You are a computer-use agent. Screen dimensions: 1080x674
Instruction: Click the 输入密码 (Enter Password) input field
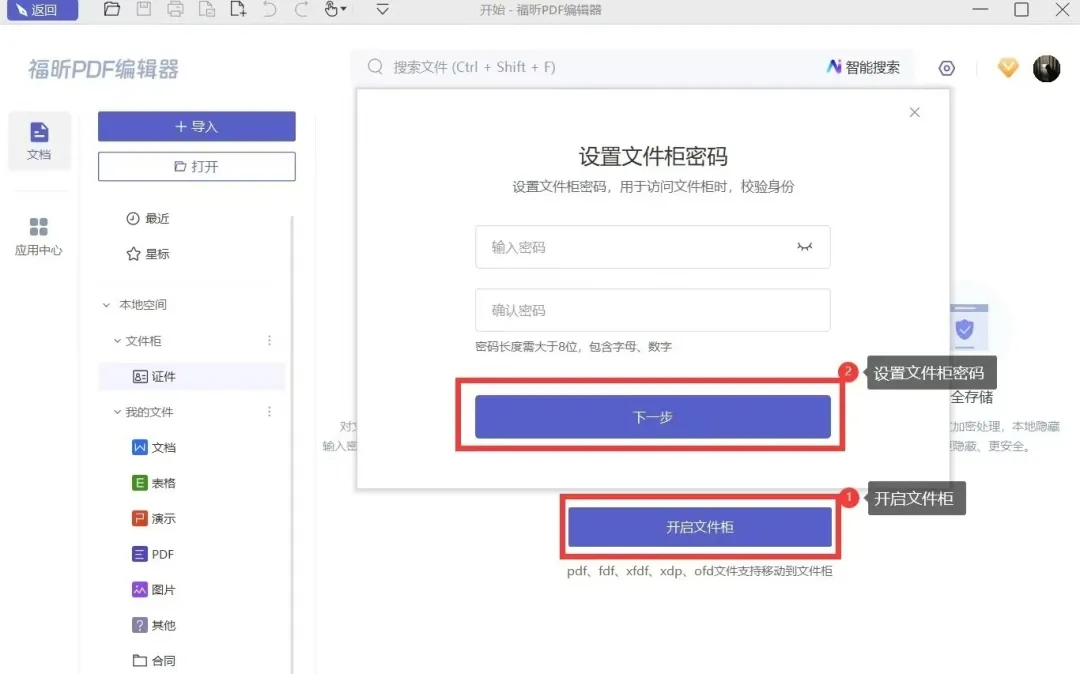[x=650, y=247]
